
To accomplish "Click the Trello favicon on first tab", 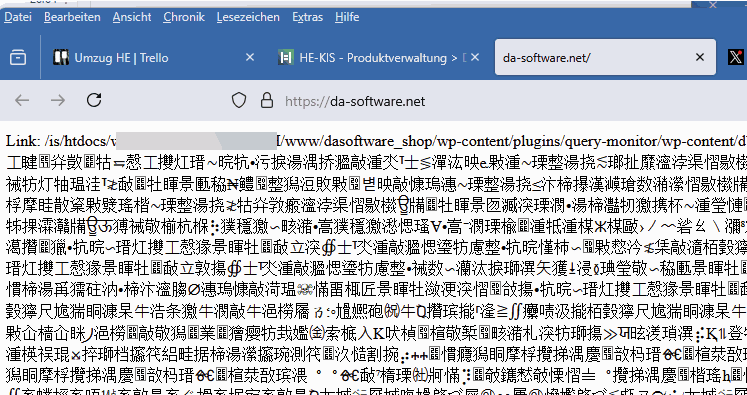I will pos(61,58).
